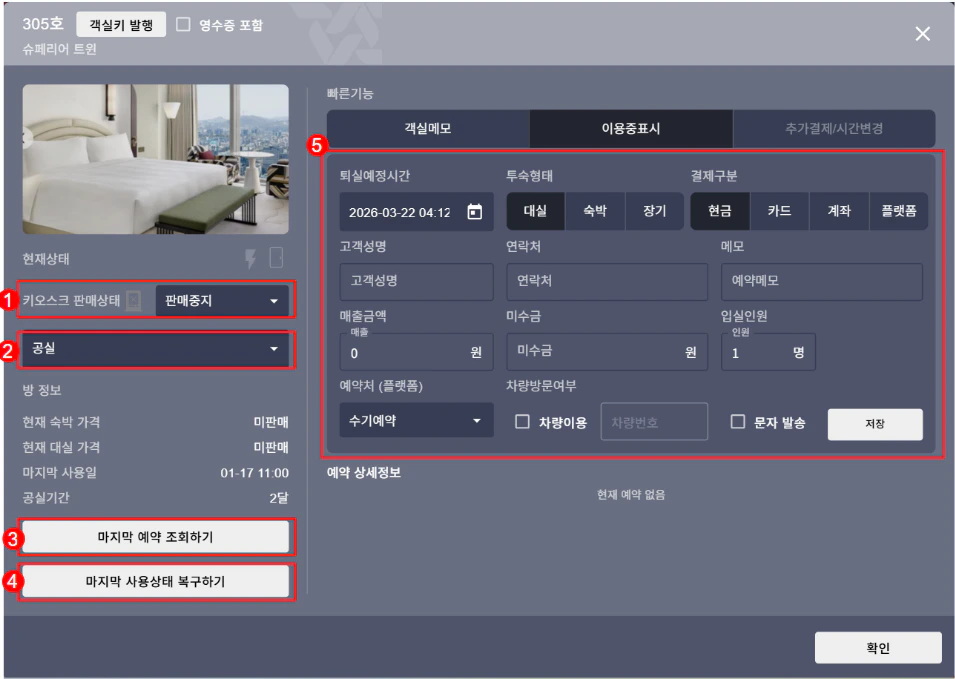Open the 공실 room status dropdown
Image resolution: width=955 pixels, height=679 pixels.
155,349
